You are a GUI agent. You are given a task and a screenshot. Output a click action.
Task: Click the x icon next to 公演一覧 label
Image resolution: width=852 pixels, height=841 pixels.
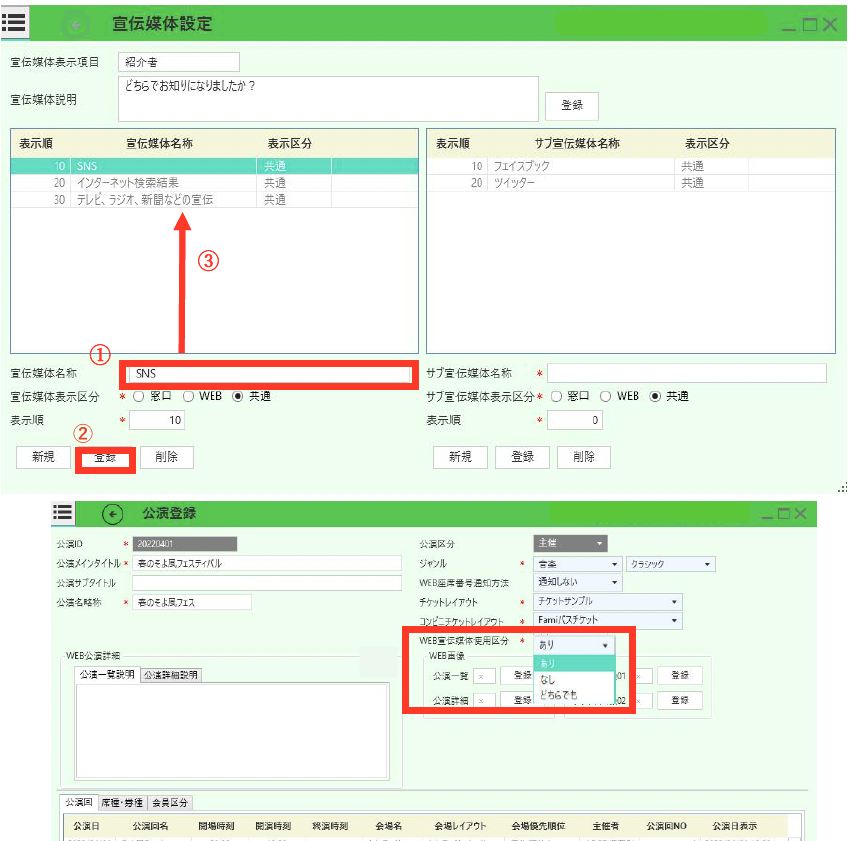(x=482, y=676)
